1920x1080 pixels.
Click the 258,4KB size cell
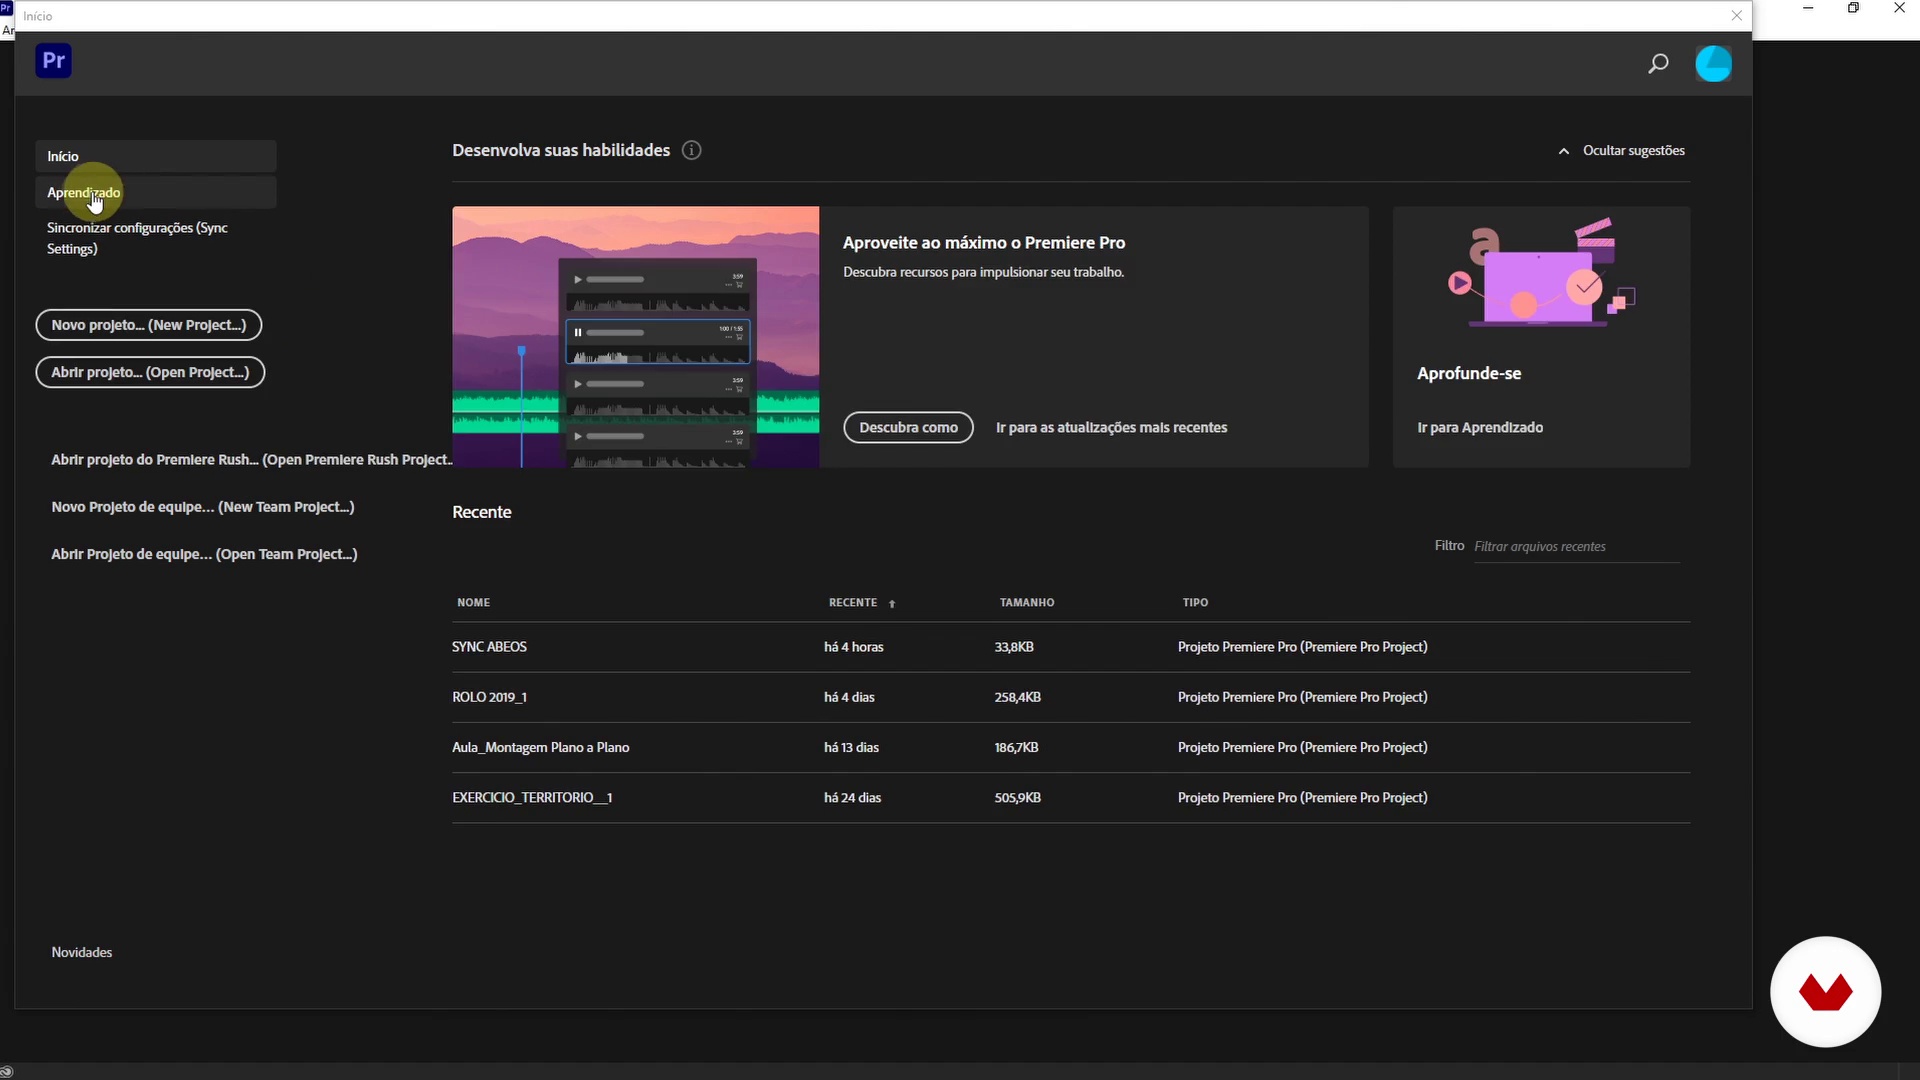pyautogui.click(x=1017, y=697)
